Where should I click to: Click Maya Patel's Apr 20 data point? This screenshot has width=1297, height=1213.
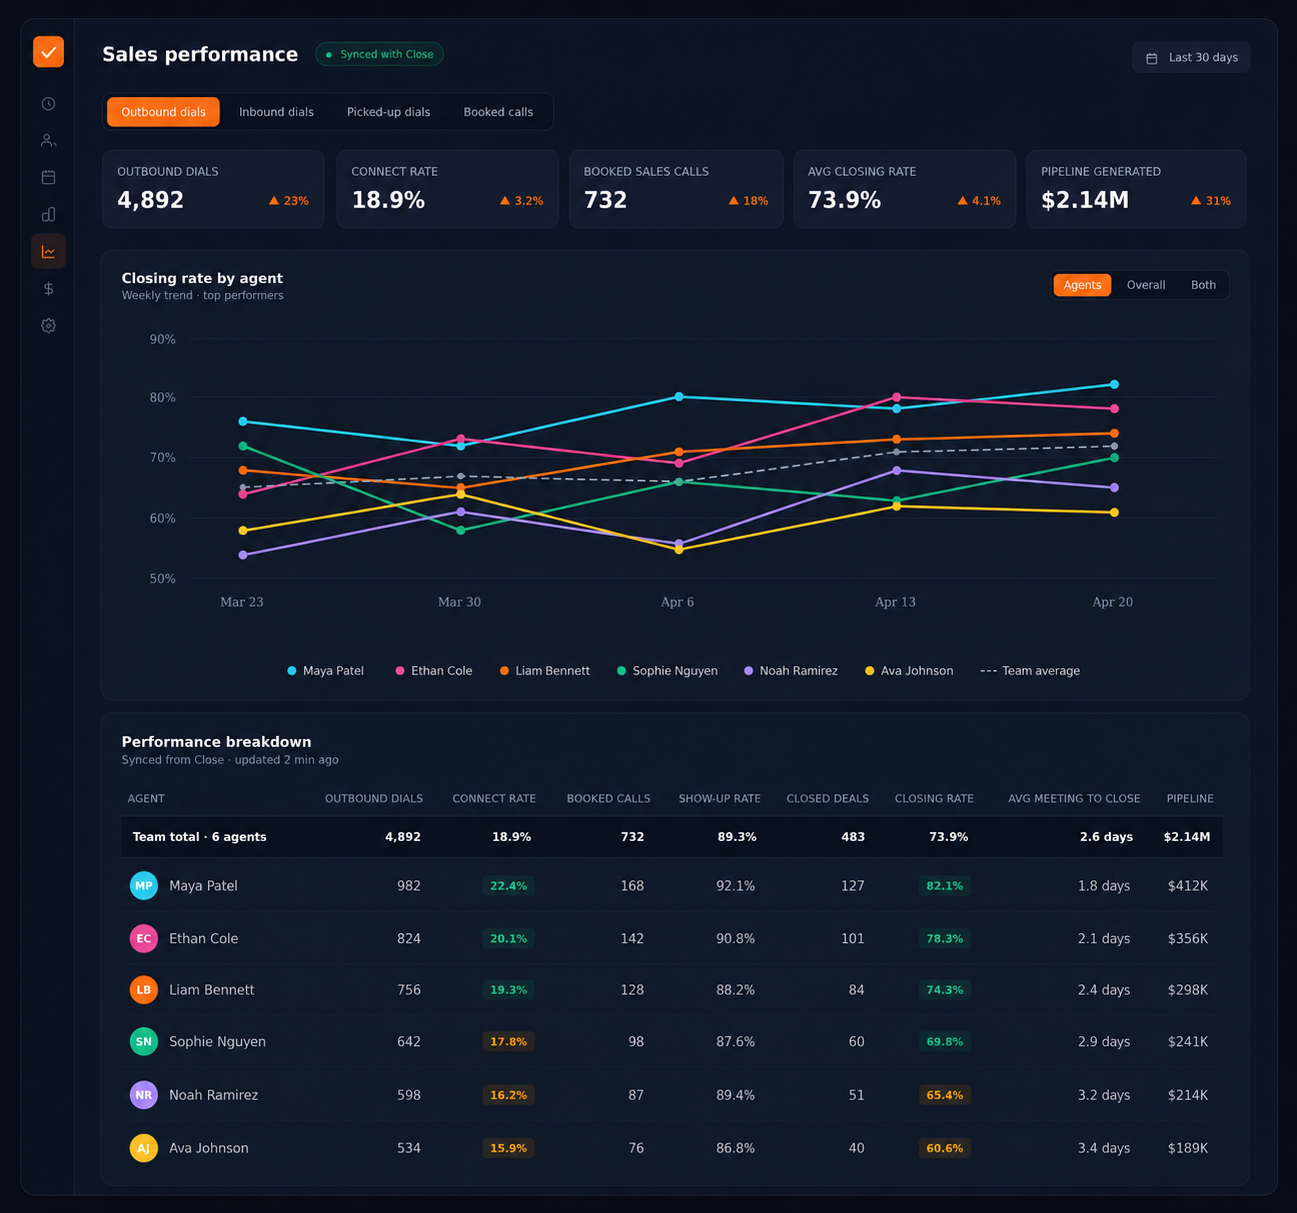pyautogui.click(x=1114, y=385)
